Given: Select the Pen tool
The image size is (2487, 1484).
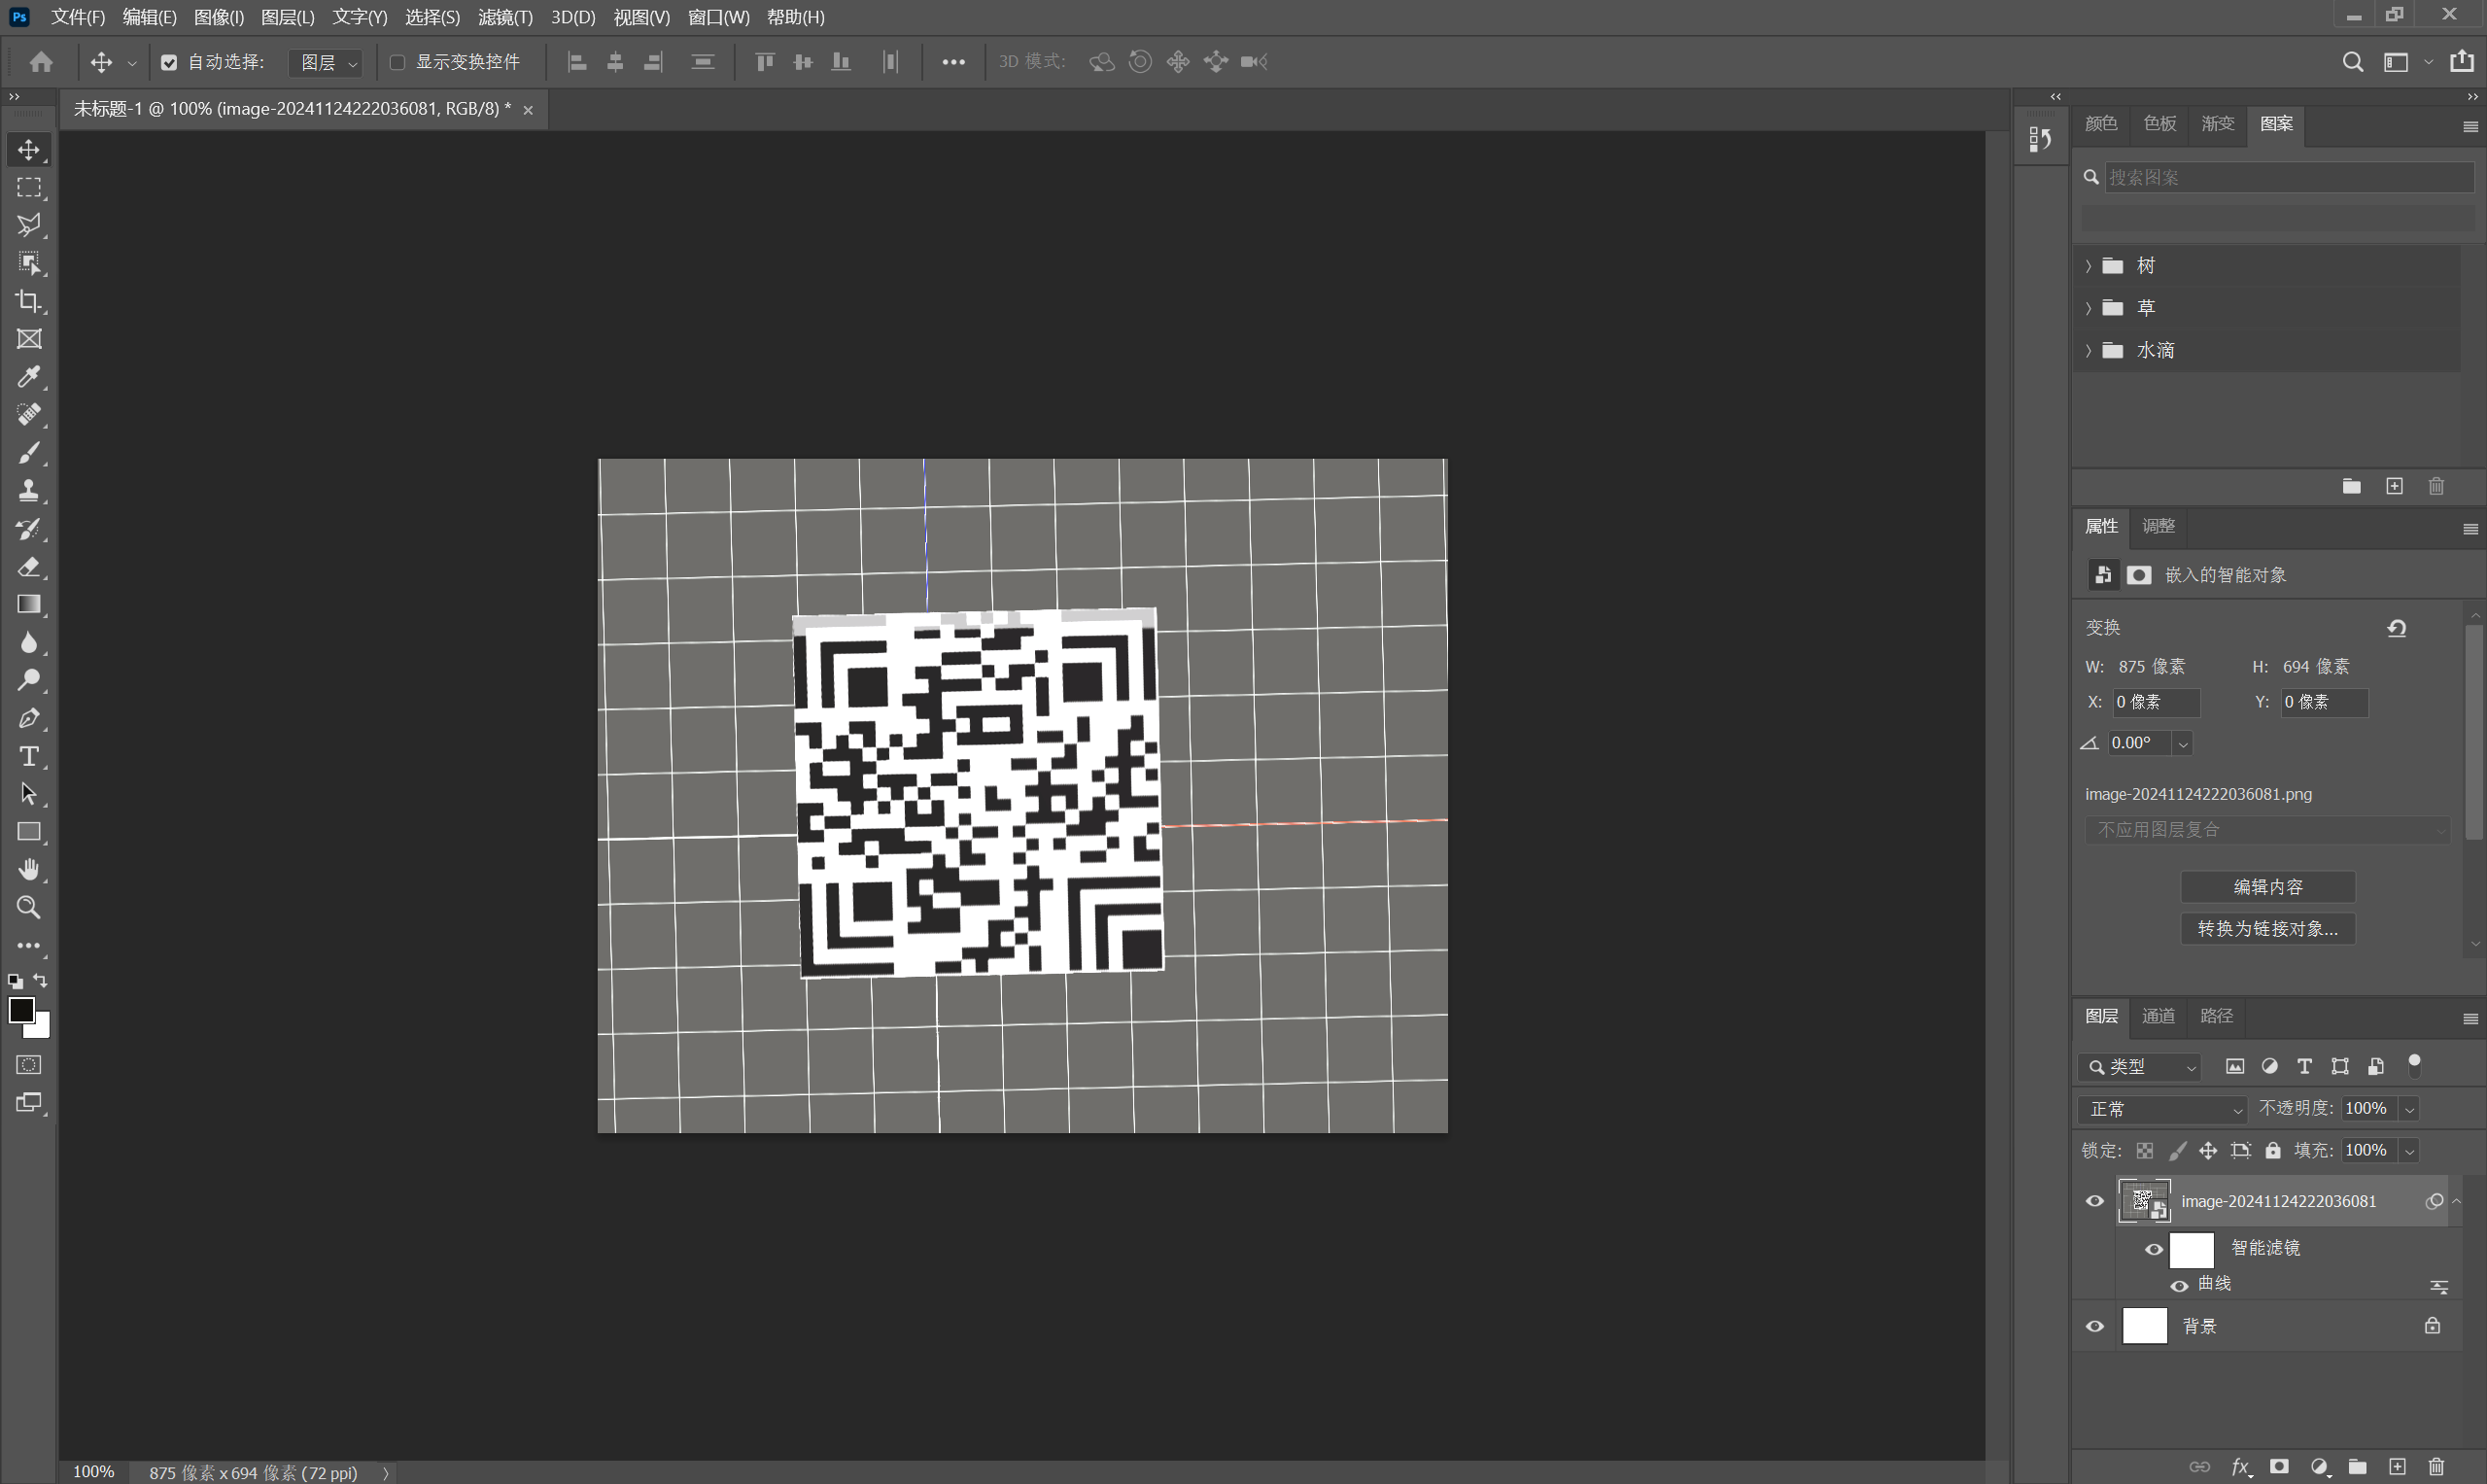Looking at the screenshot, I should [29, 719].
